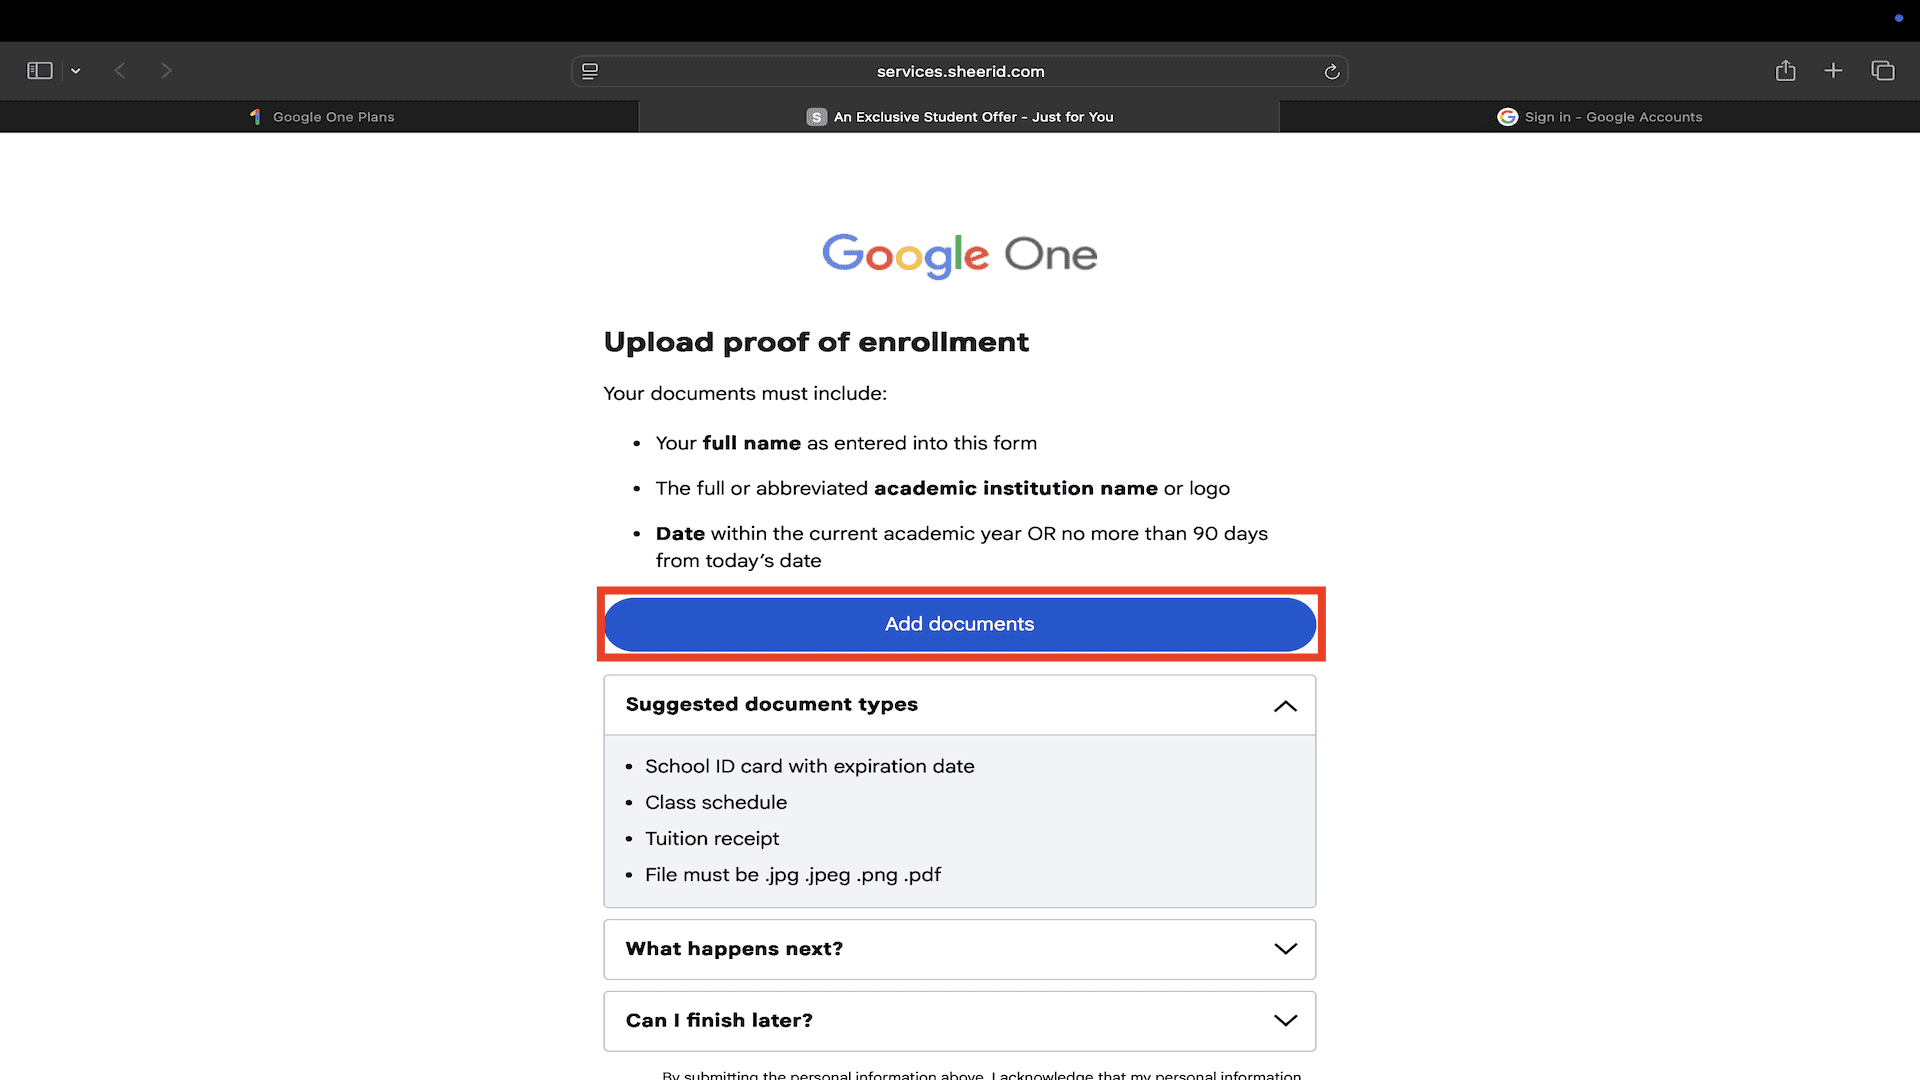Click the page reader icon in address bar

point(590,71)
